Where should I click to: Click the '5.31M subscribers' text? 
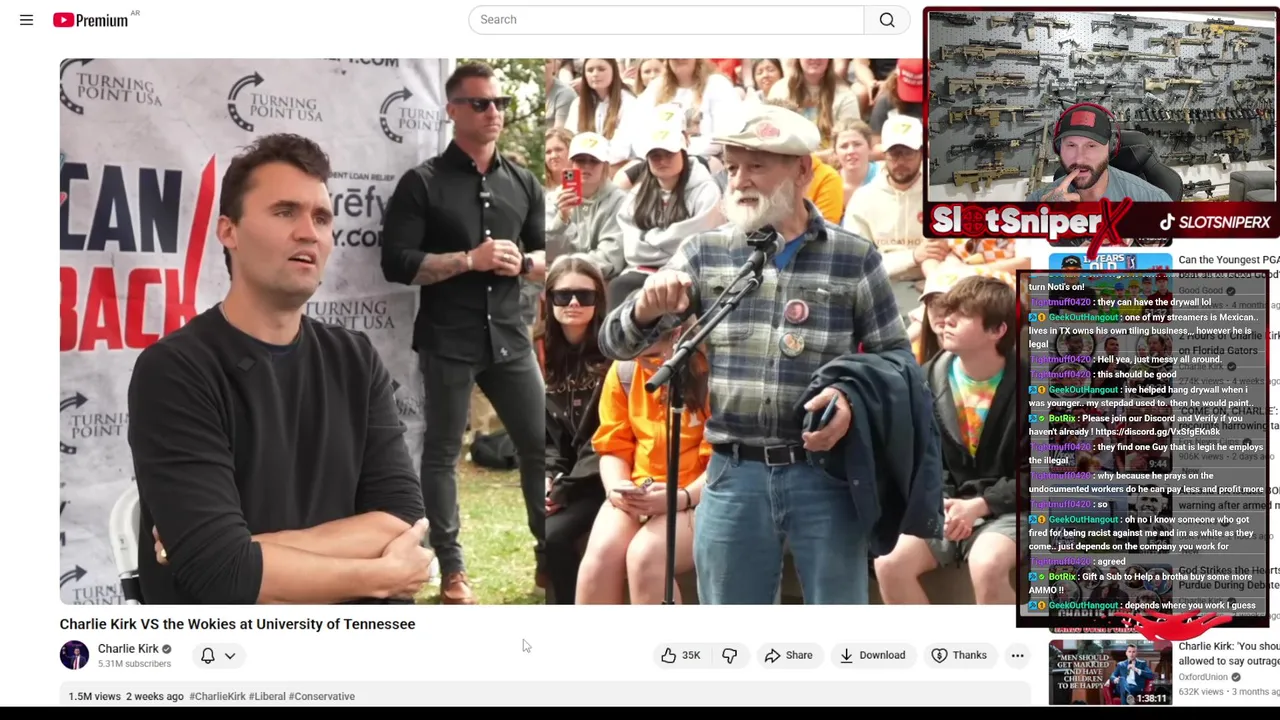134,664
